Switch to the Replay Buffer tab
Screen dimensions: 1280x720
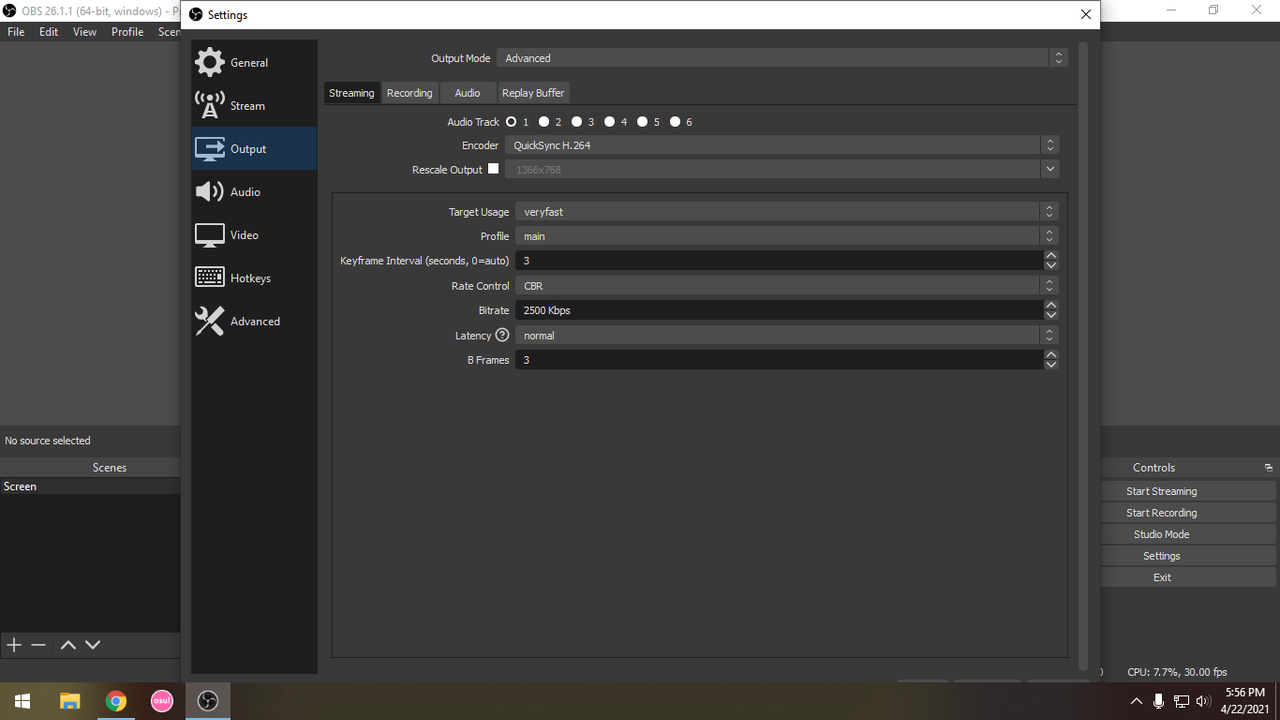(x=533, y=93)
